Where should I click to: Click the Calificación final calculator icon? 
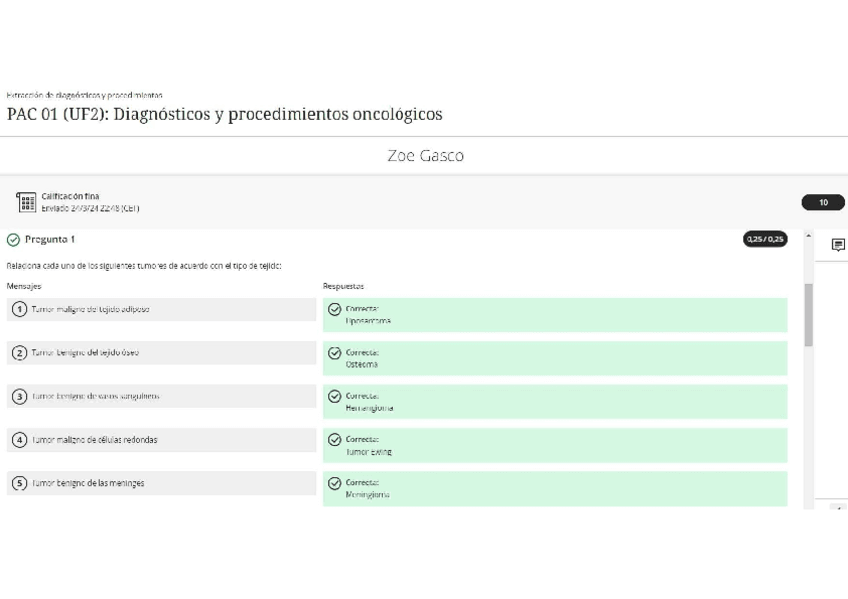(x=26, y=203)
